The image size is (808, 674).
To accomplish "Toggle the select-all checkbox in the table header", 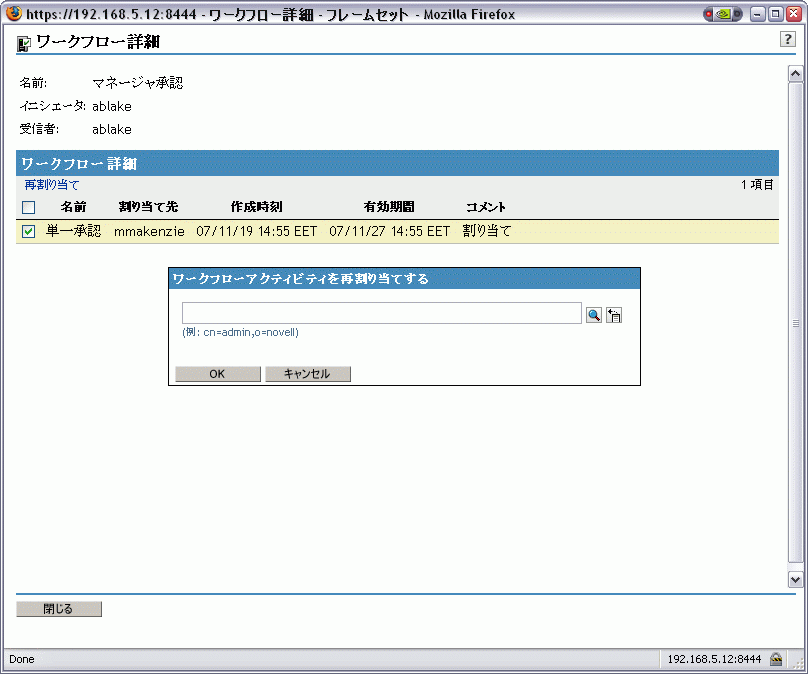I will [x=28, y=207].
